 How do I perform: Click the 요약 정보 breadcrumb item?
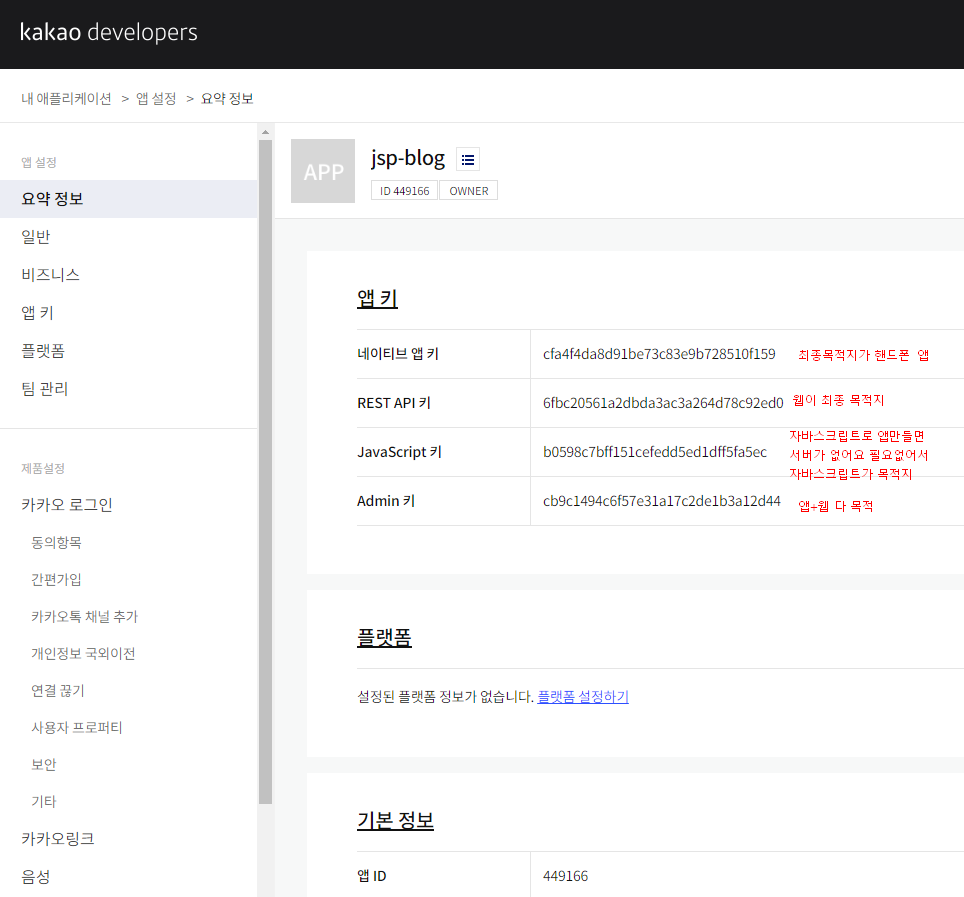[x=227, y=98]
